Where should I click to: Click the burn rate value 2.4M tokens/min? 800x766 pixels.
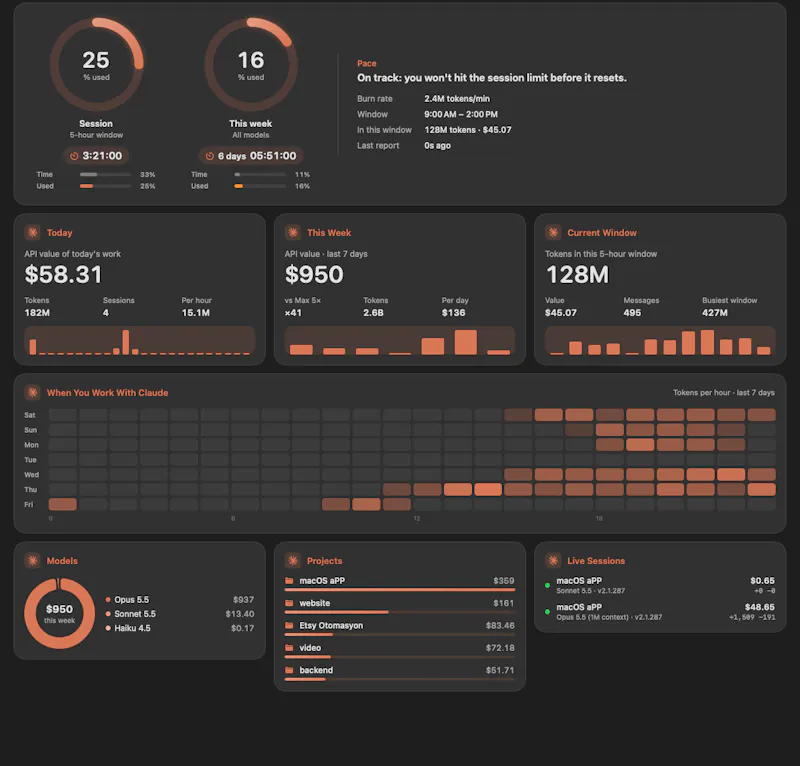tap(457, 98)
